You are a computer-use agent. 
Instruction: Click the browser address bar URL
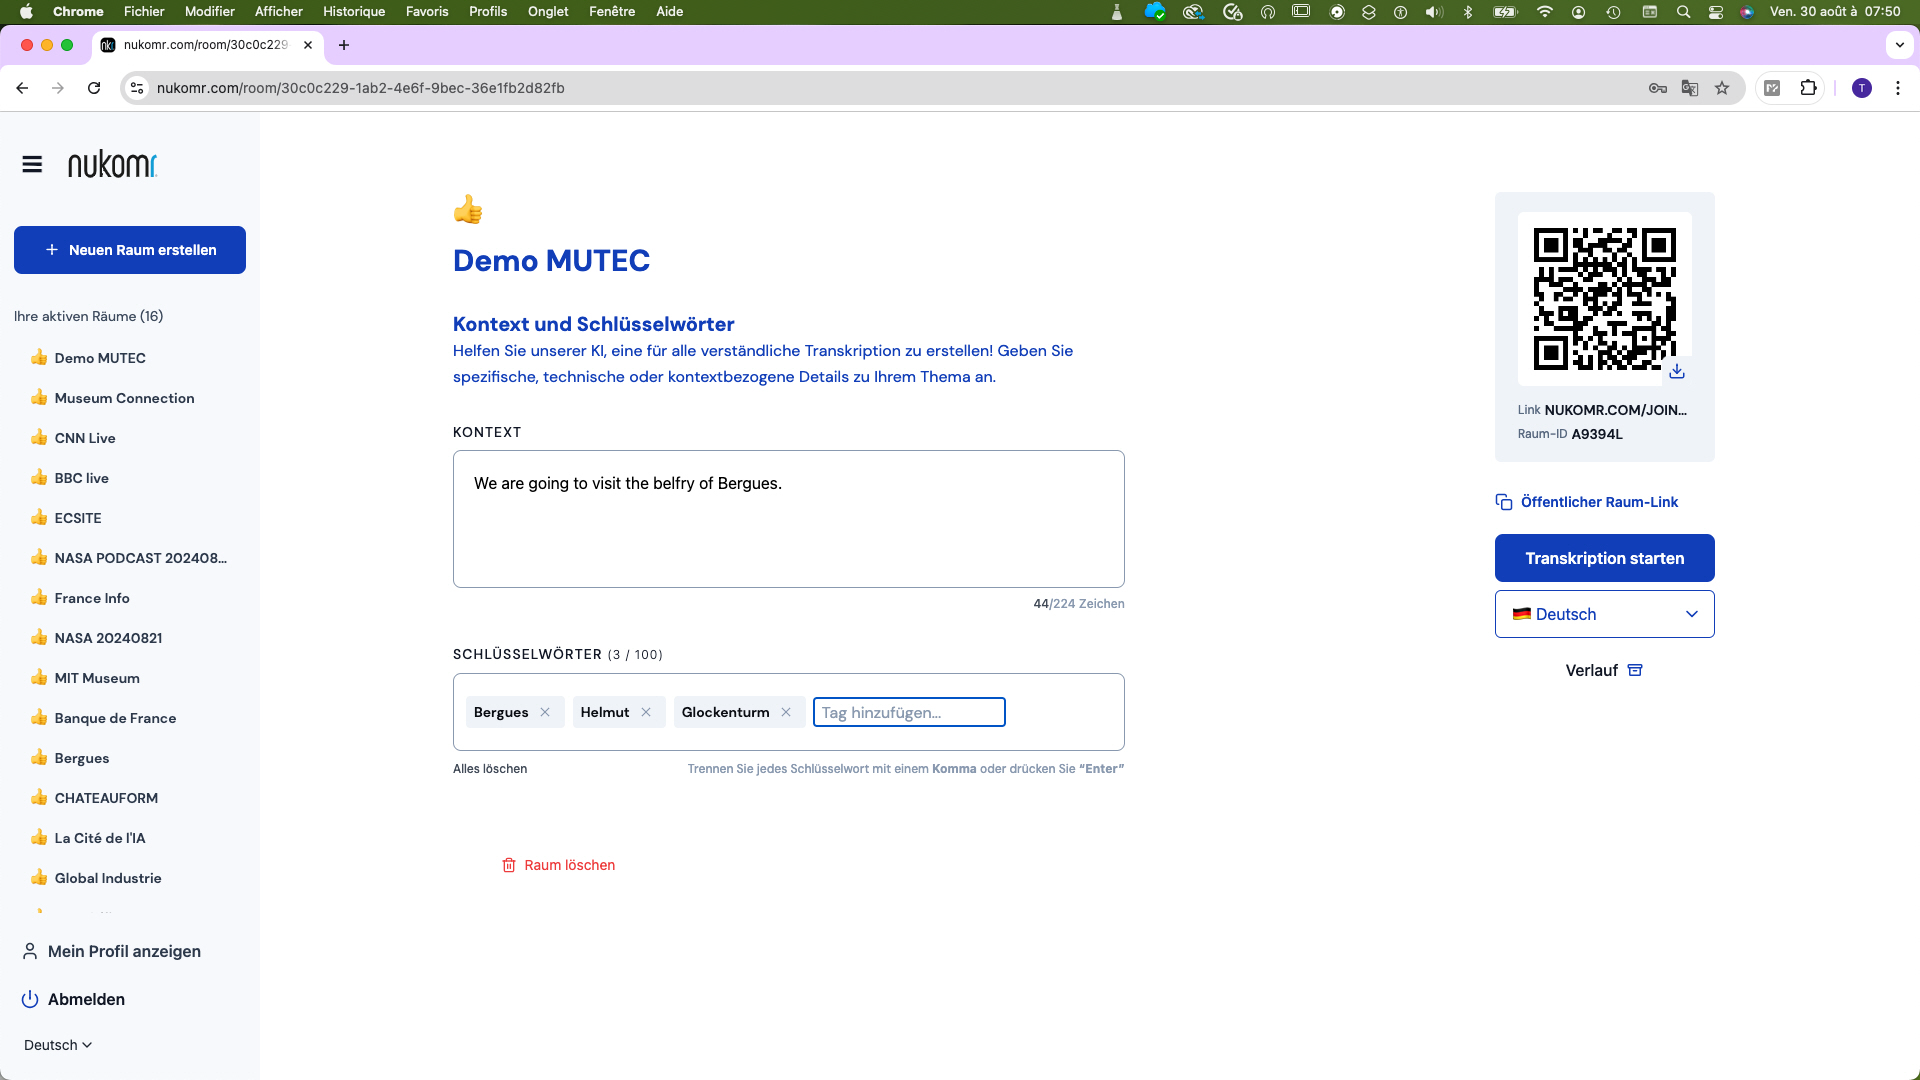coord(360,88)
